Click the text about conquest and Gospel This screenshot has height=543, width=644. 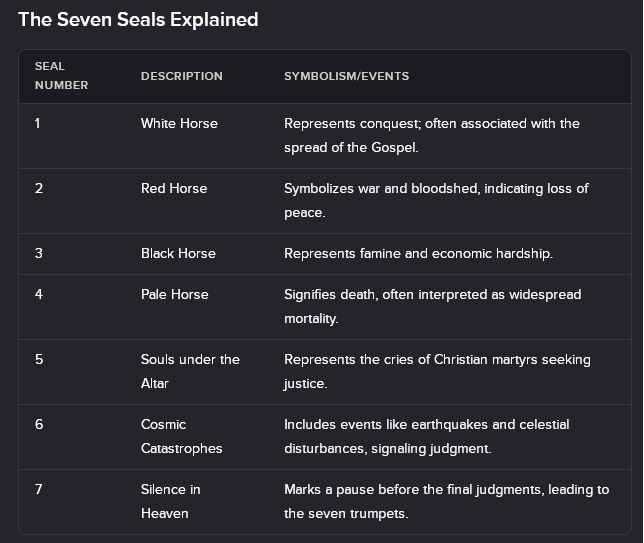[432, 136]
